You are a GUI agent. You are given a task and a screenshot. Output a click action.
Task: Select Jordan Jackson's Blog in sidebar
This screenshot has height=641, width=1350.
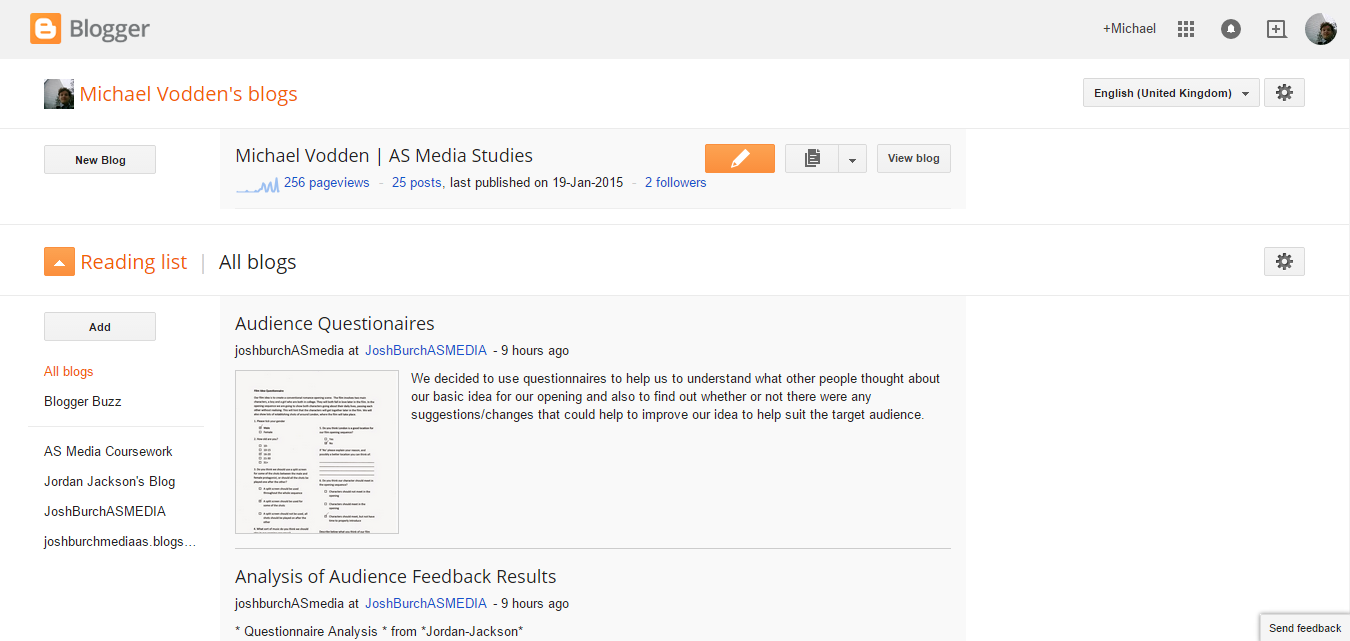[110, 481]
